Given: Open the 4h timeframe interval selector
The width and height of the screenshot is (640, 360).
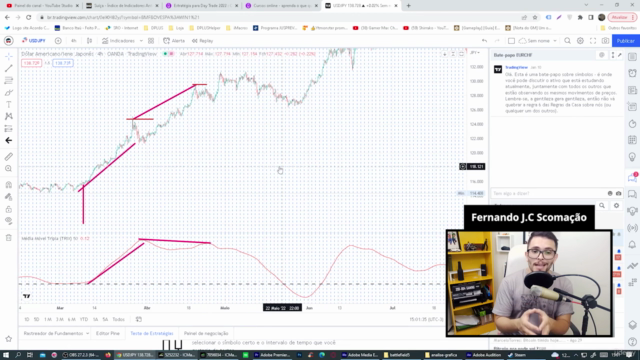Looking at the screenshot, I should [73, 41].
